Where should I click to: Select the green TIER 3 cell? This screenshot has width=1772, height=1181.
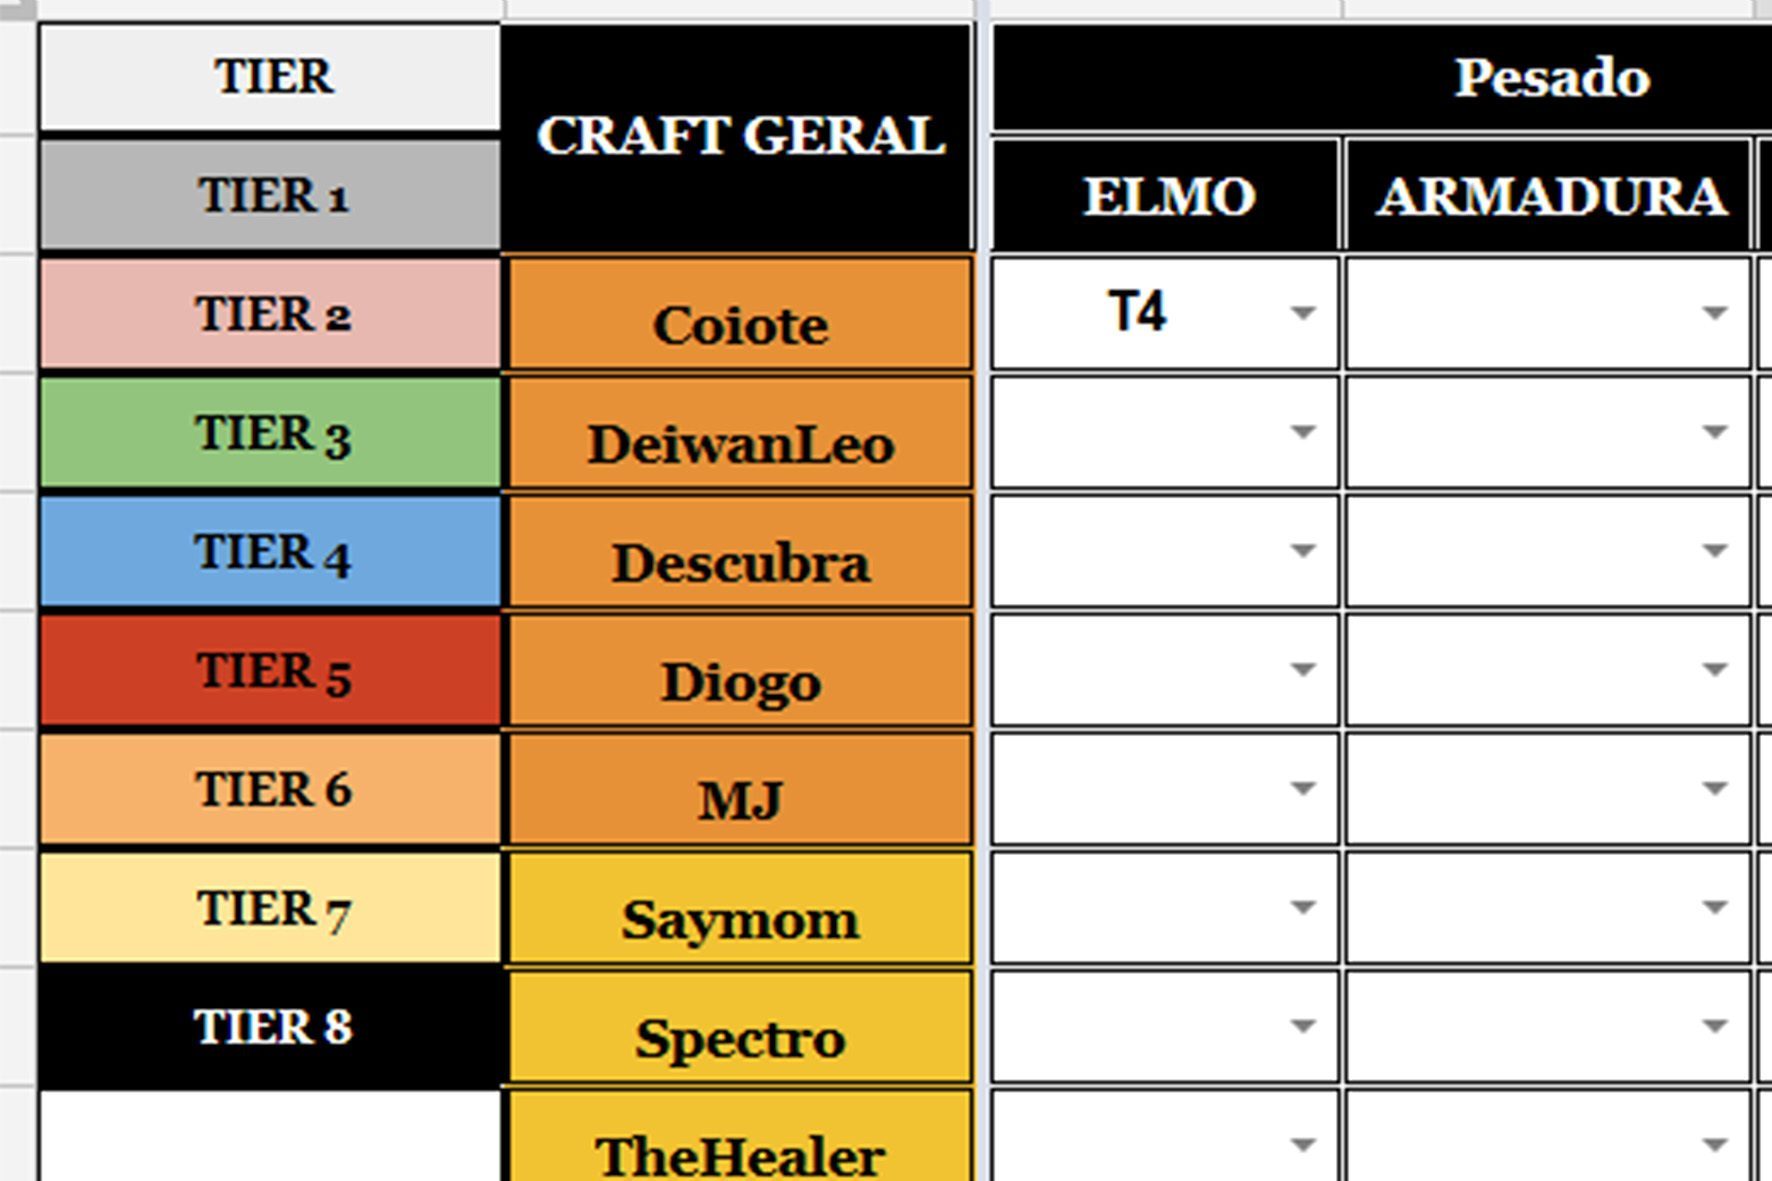click(270, 433)
